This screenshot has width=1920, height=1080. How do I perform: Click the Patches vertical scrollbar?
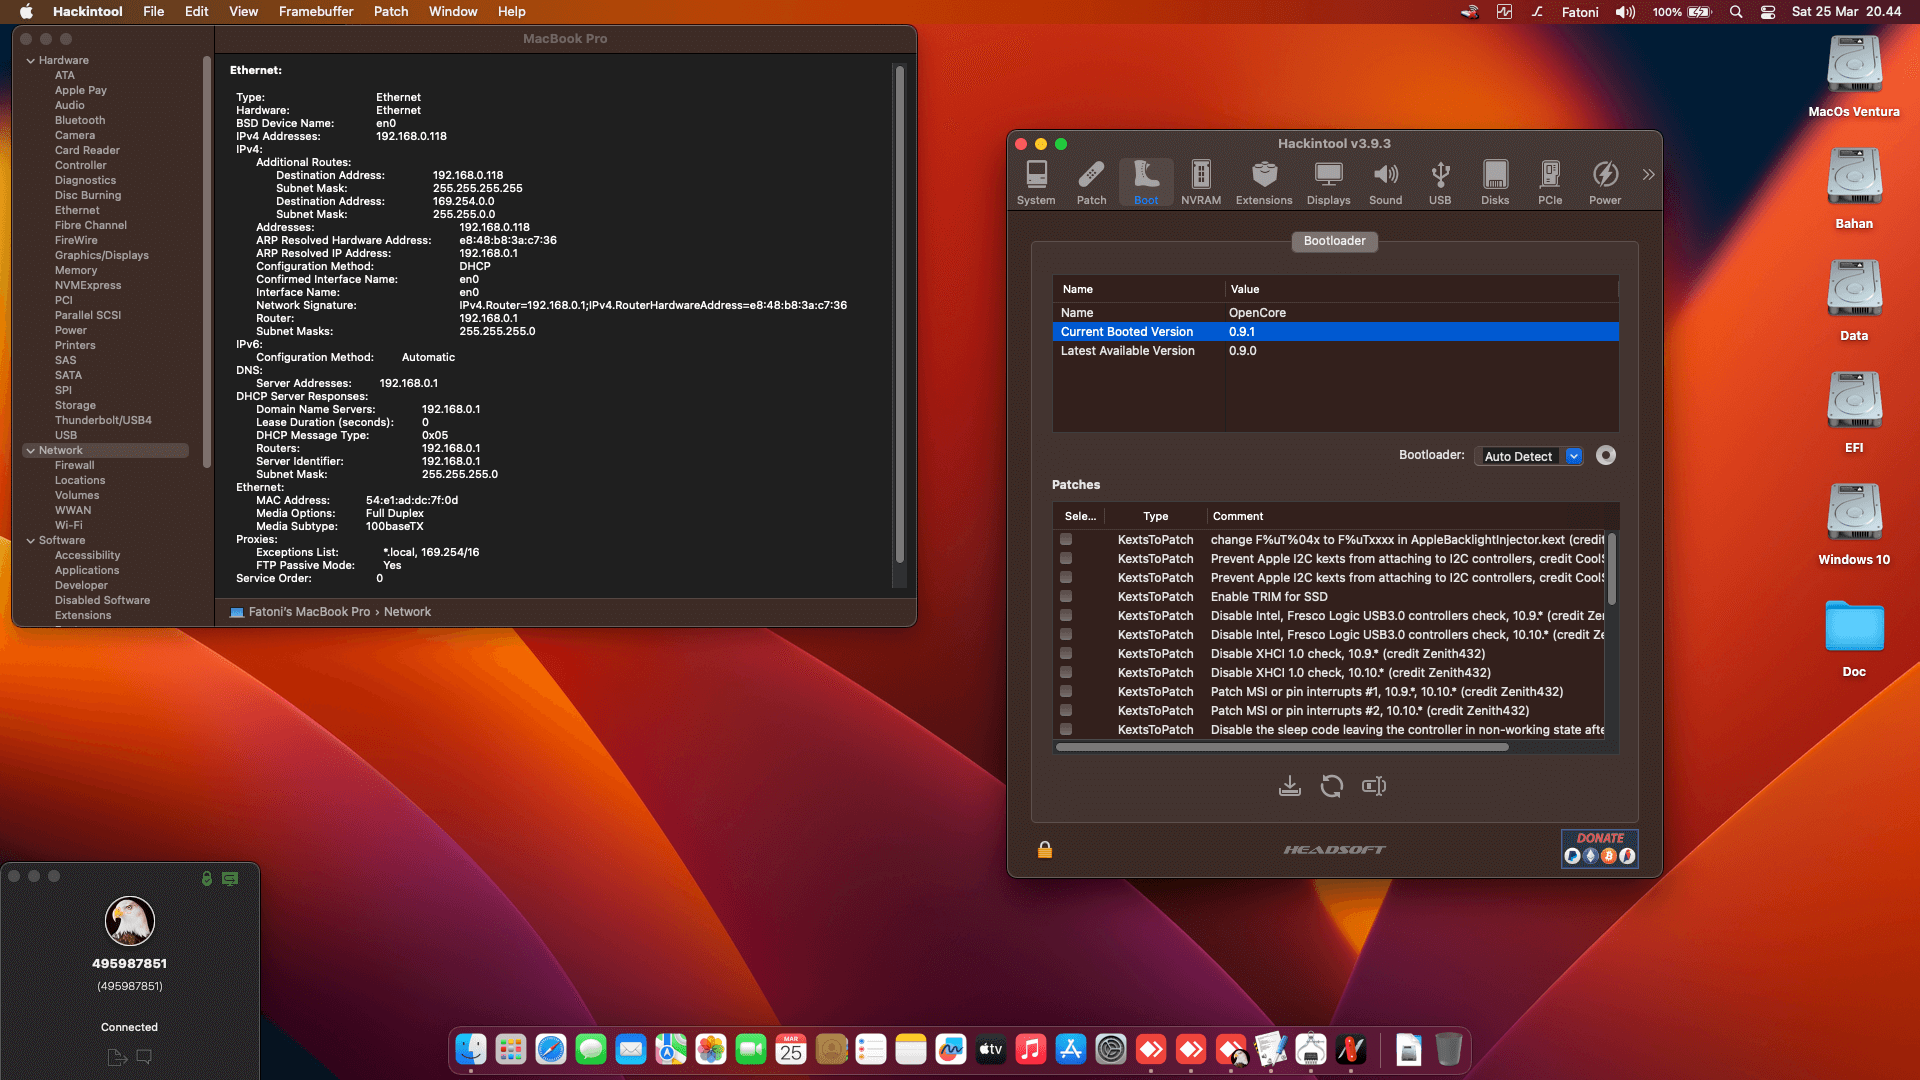pyautogui.click(x=1612, y=569)
